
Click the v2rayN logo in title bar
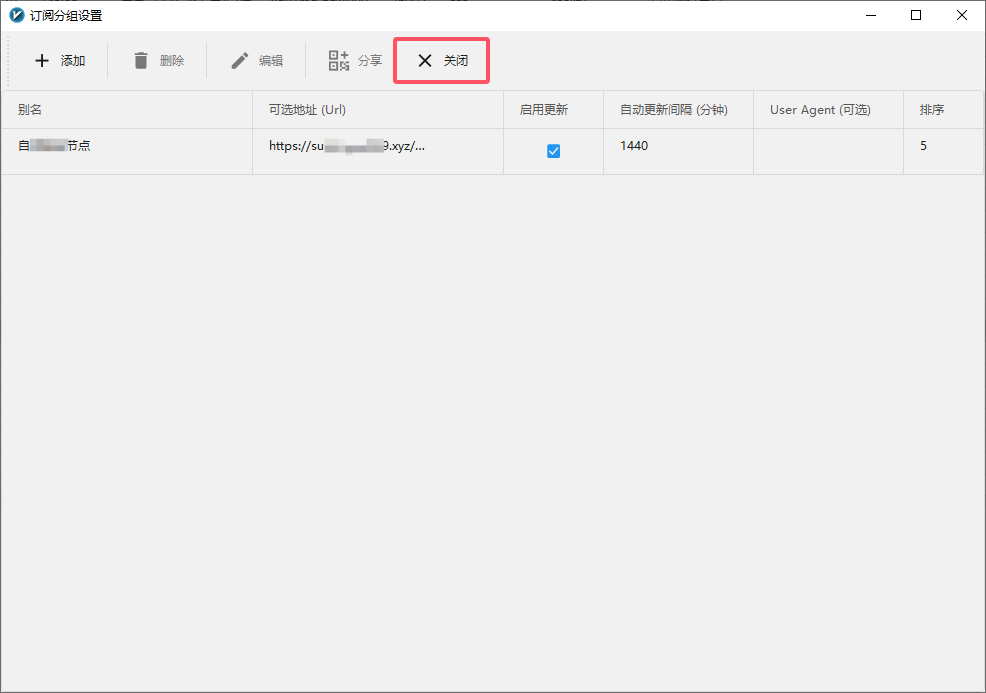[17, 15]
